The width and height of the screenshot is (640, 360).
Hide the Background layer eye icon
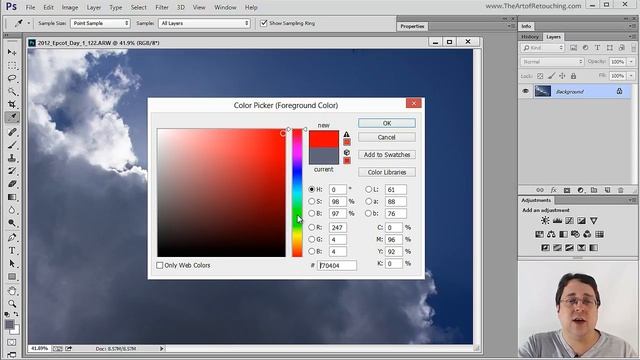[526, 91]
